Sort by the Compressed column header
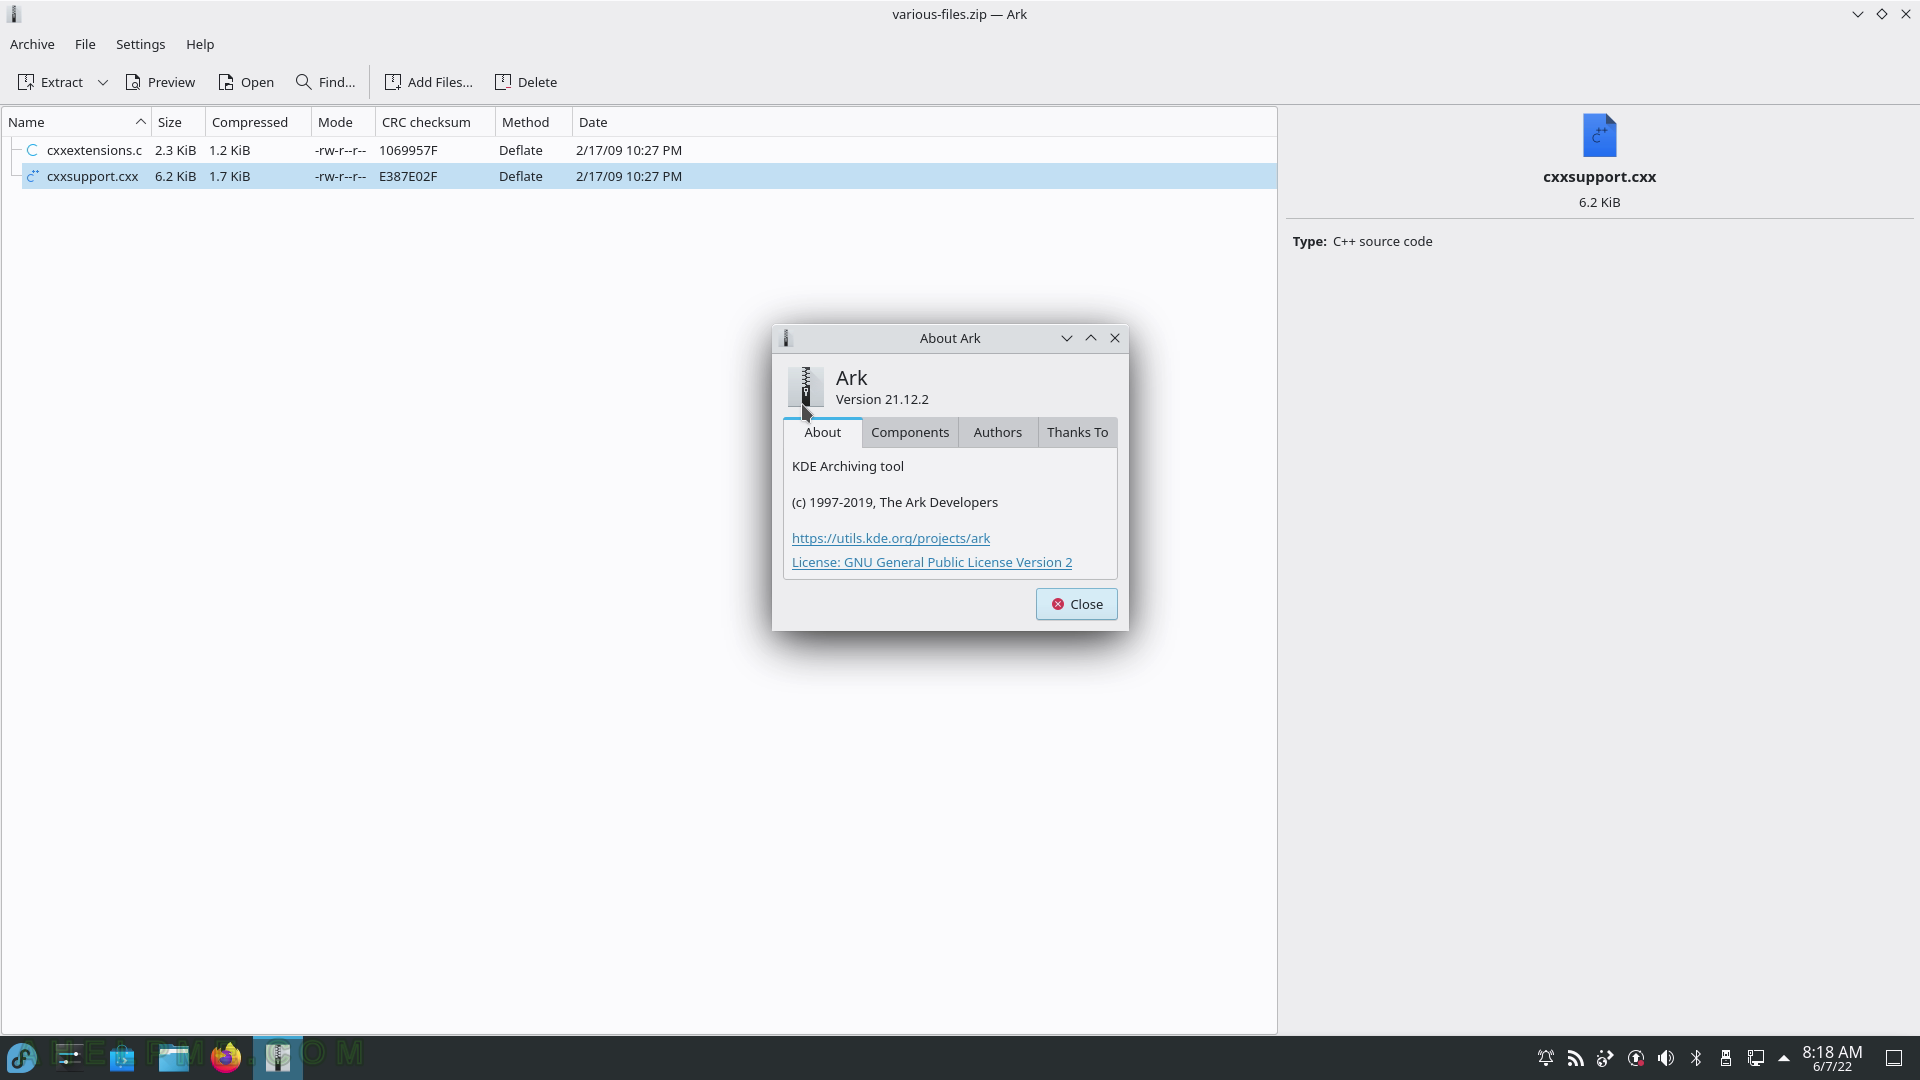The width and height of the screenshot is (1920, 1080). [259, 122]
